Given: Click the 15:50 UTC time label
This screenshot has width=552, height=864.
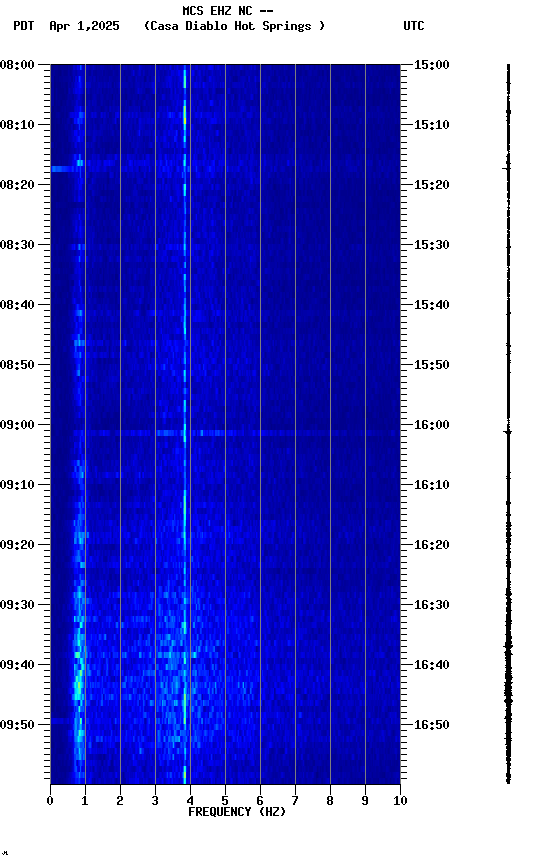Looking at the screenshot, I should pos(432,365).
